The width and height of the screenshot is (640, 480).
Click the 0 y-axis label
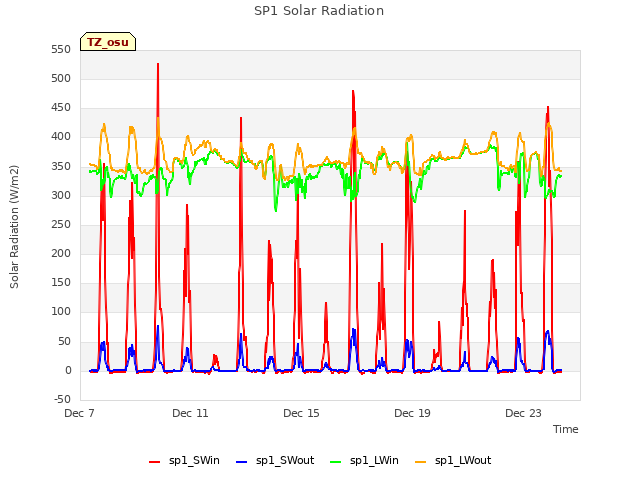click(x=68, y=371)
